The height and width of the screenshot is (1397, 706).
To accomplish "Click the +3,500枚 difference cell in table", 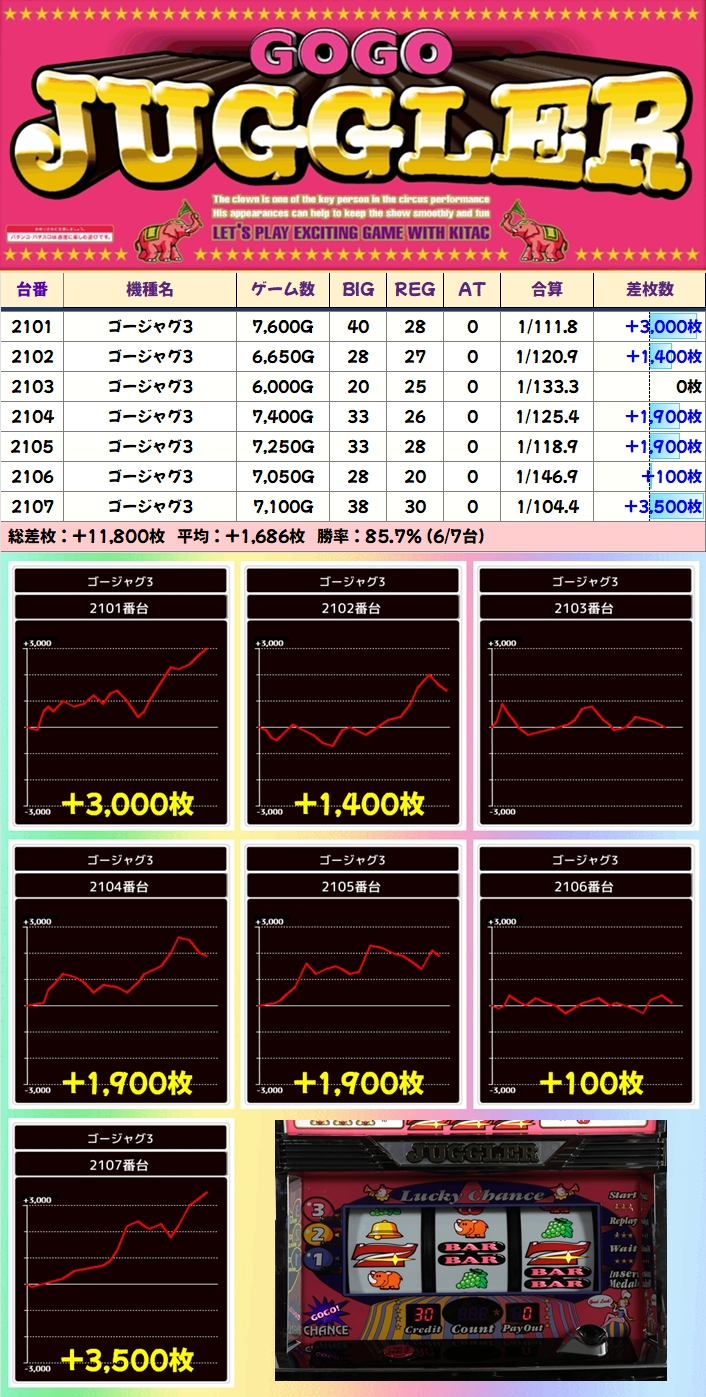I will (x=650, y=507).
